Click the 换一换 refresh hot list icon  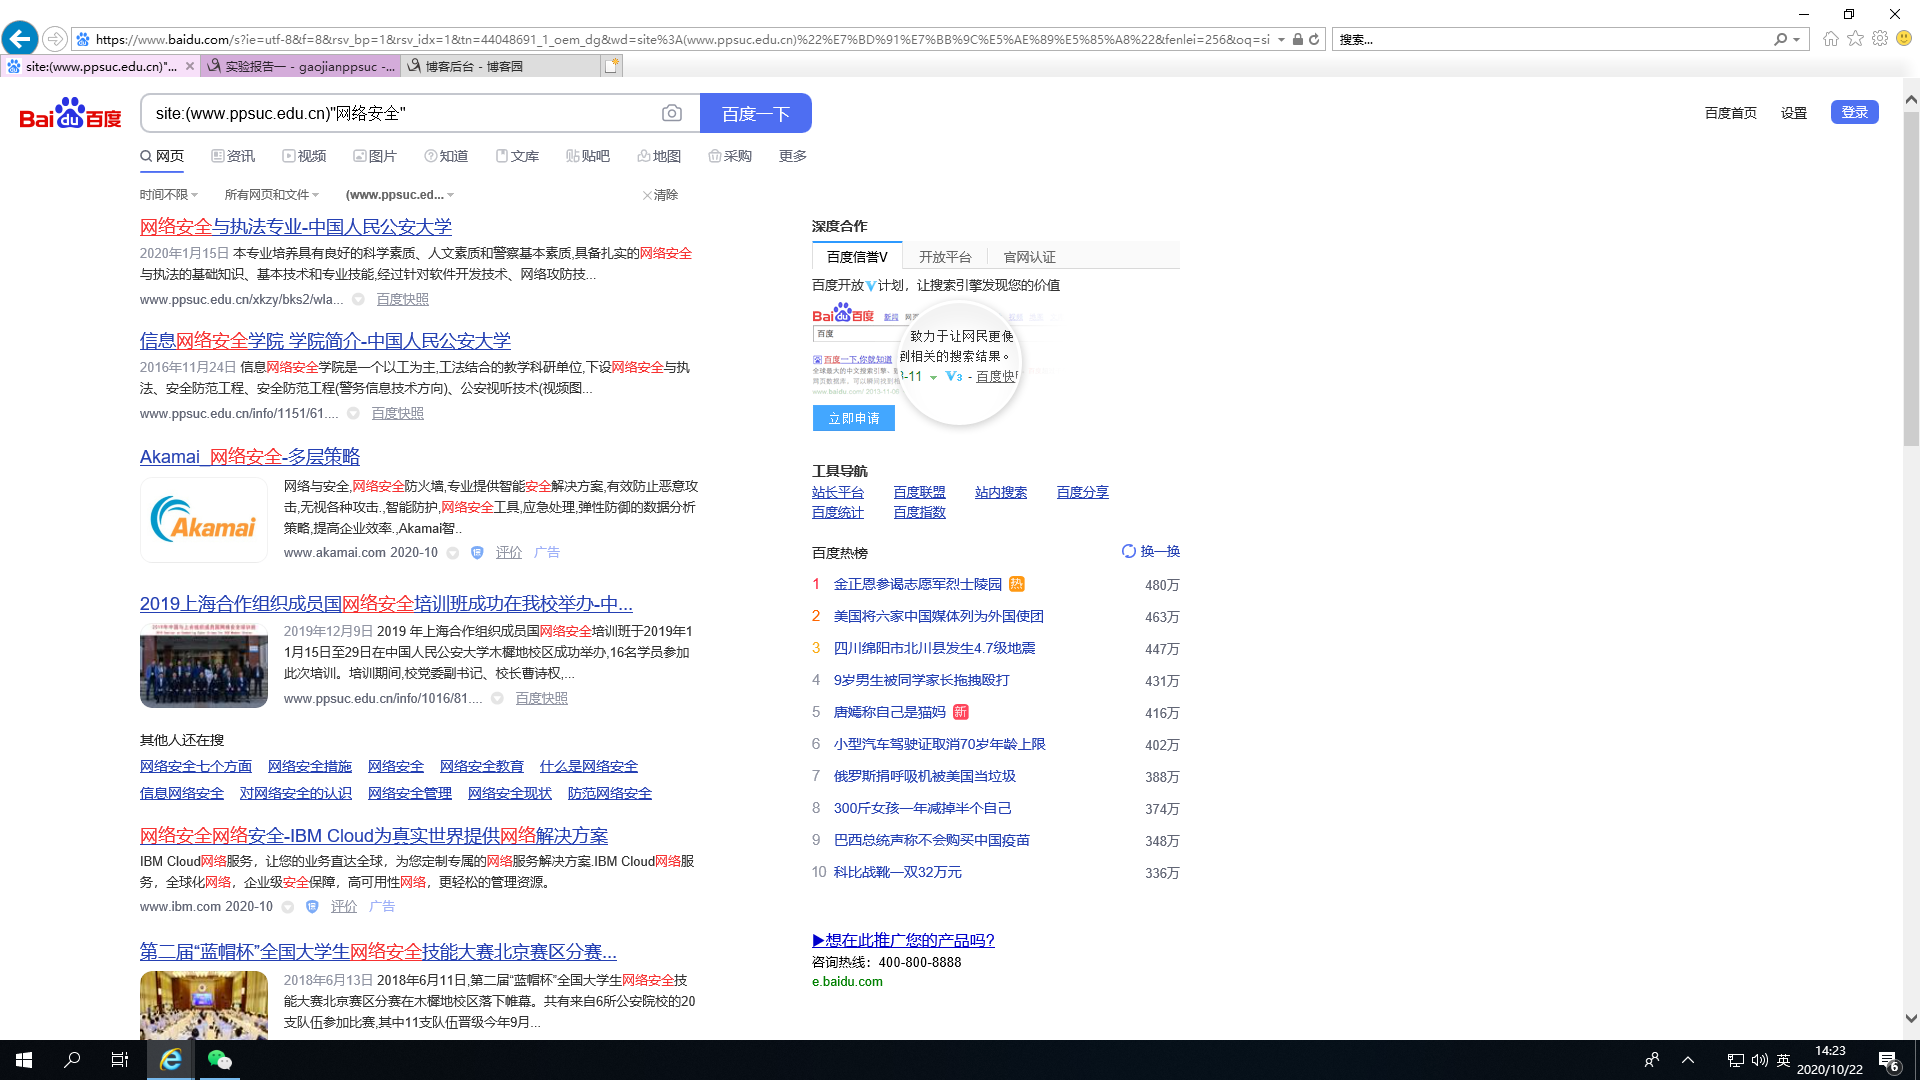(x=1129, y=551)
